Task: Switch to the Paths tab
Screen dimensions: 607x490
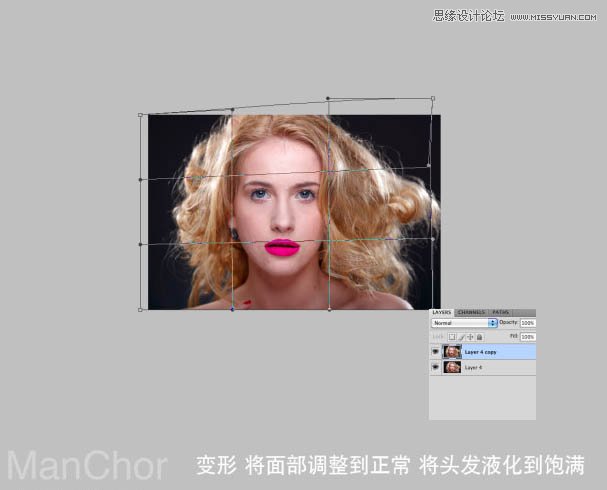Action: 501,312
